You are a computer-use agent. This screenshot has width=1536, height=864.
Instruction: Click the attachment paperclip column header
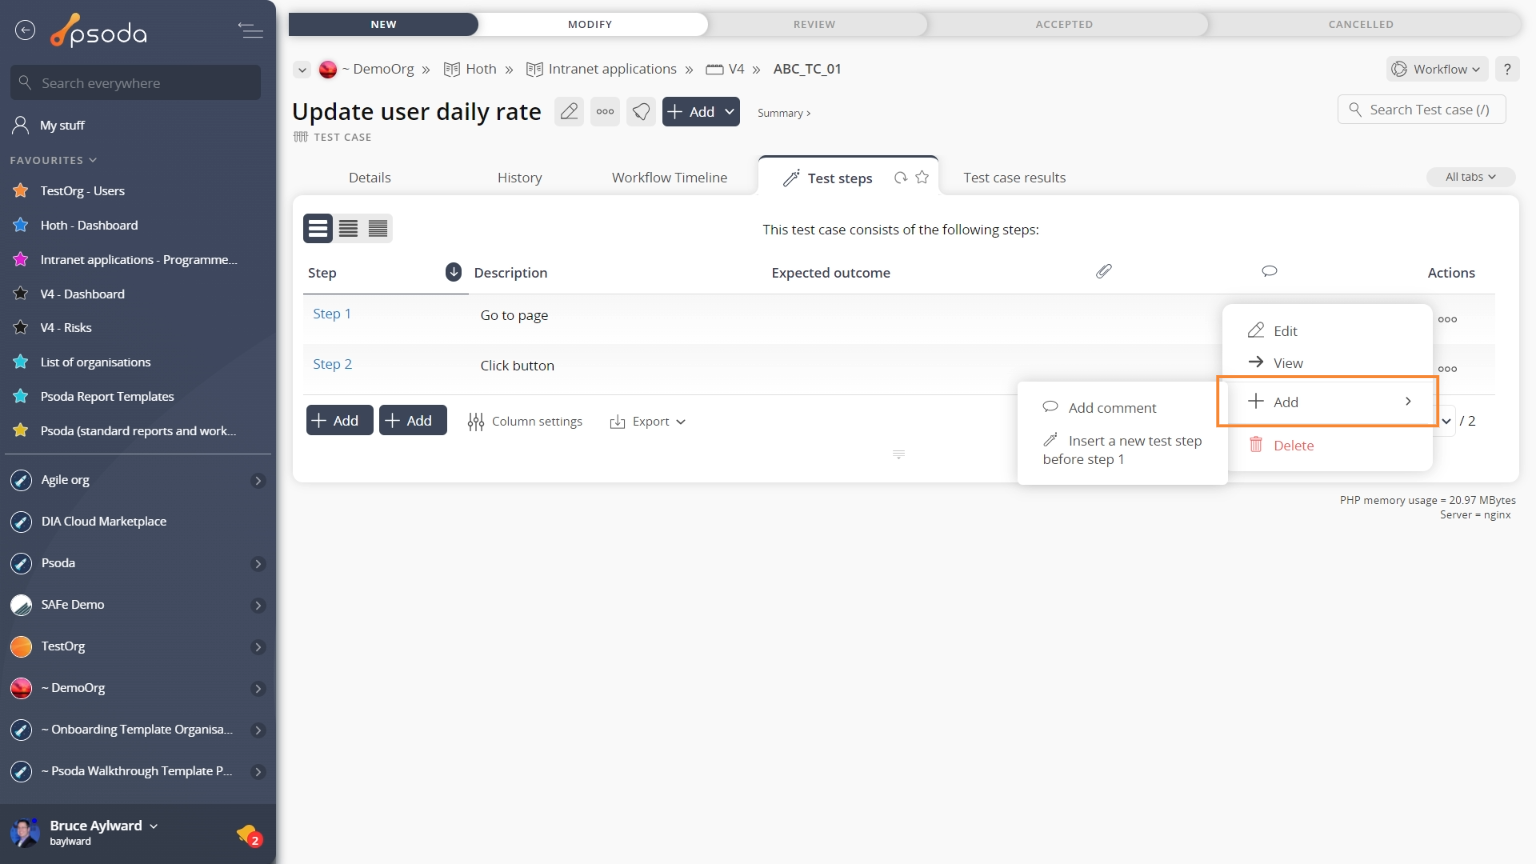[x=1104, y=271]
